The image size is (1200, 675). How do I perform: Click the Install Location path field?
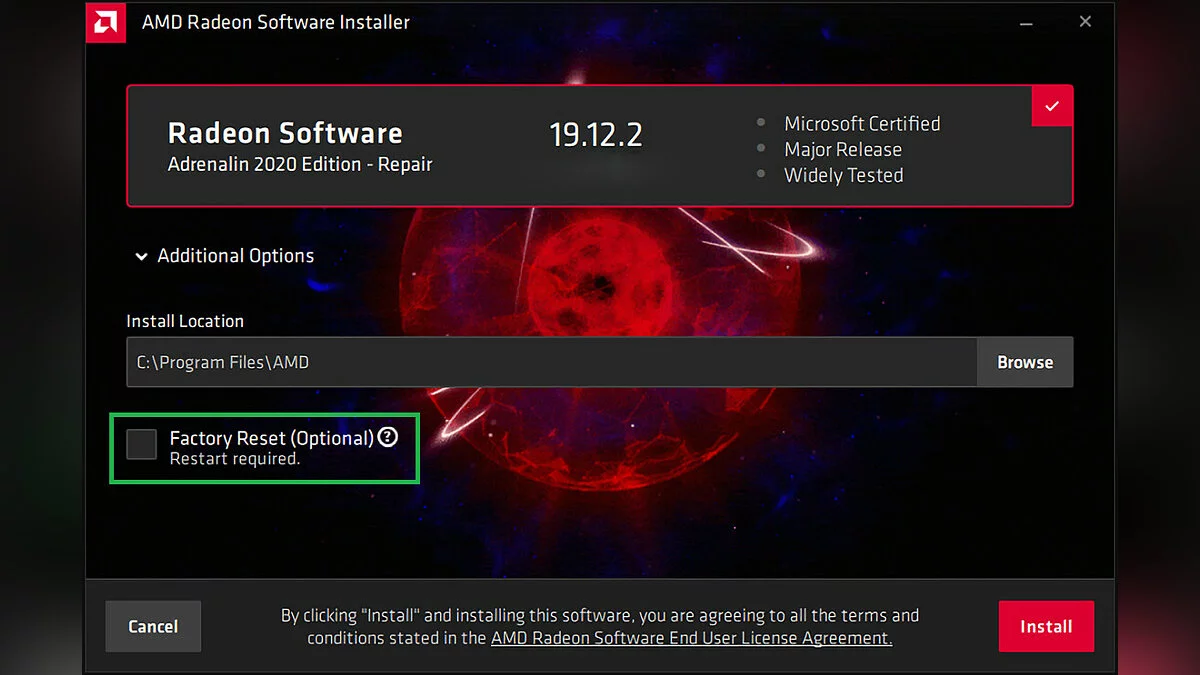[552, 362]
